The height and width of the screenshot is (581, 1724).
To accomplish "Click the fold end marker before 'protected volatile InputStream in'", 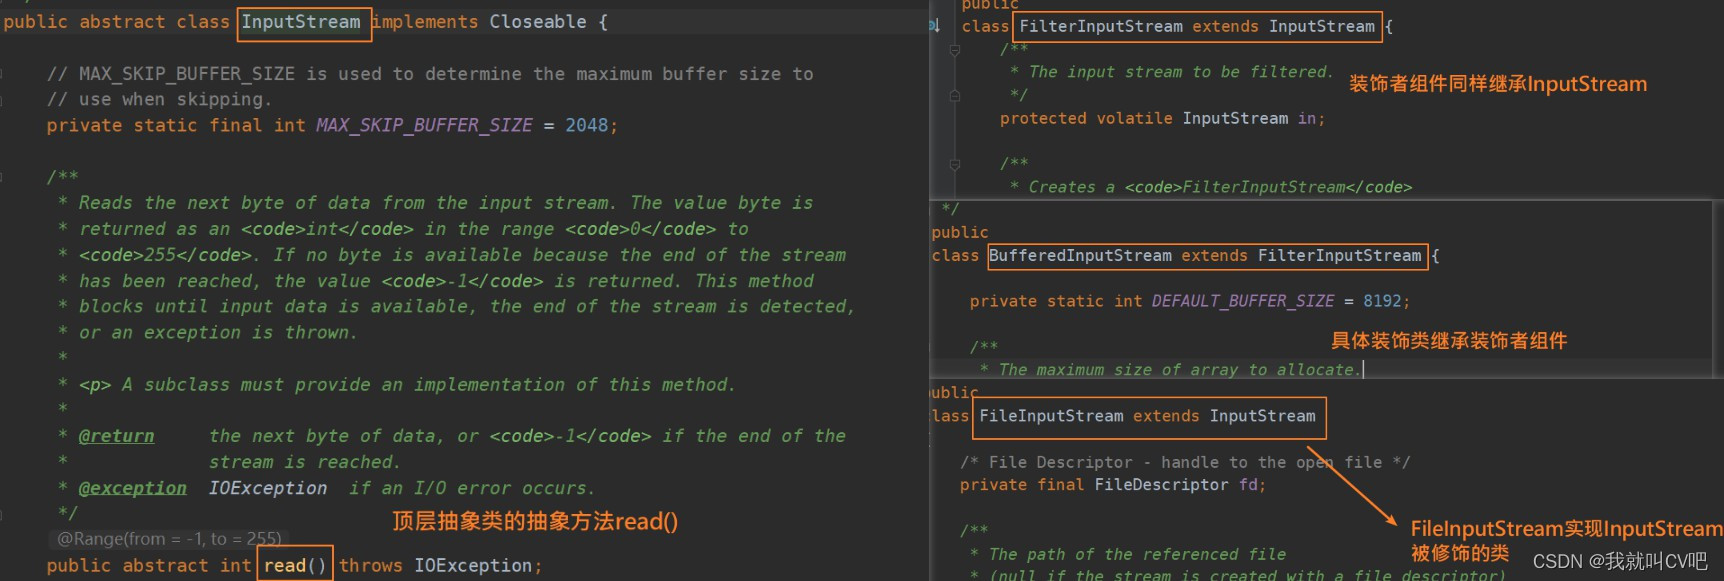I will [955, 95].
